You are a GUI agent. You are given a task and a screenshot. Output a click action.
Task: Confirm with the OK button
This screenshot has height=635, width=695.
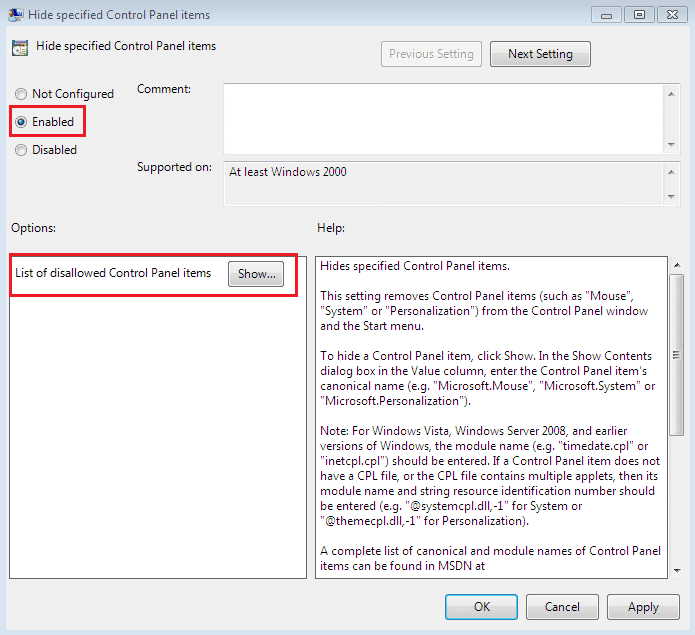[481, 607]
